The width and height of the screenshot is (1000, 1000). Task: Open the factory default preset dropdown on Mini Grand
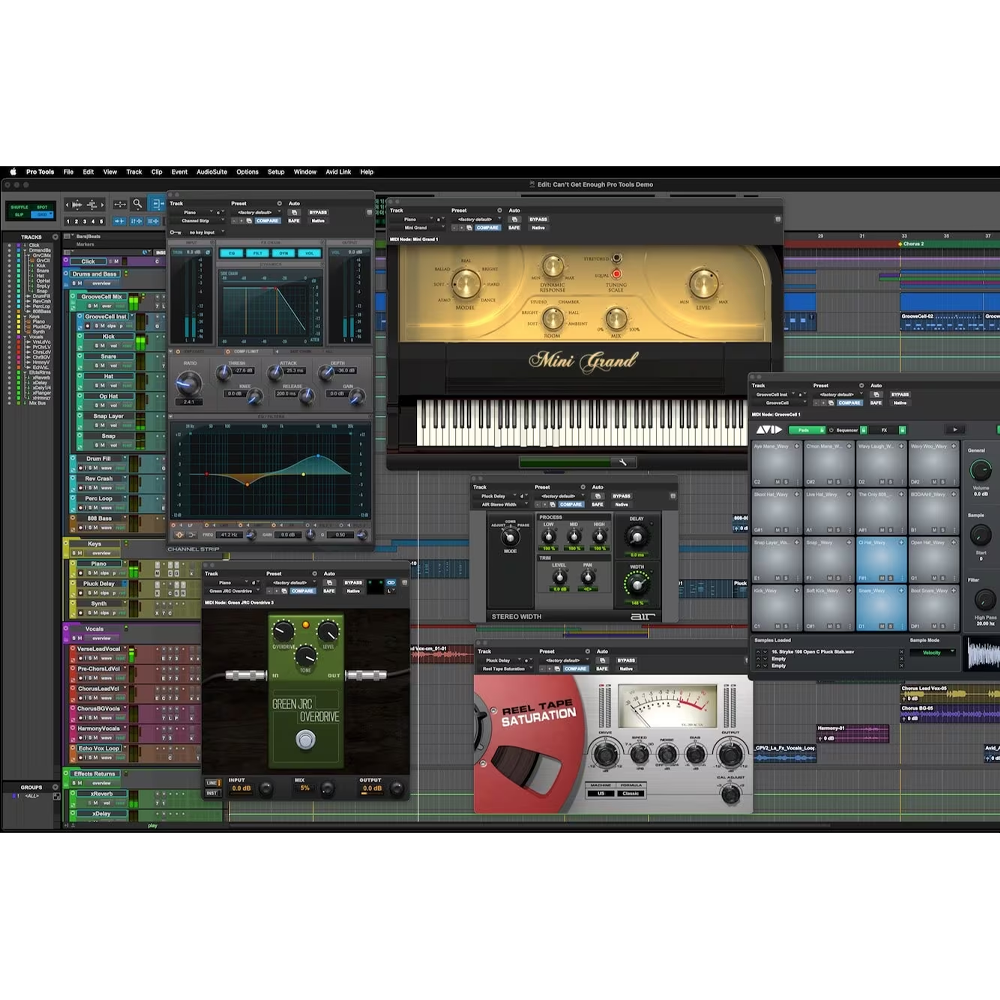474,219
